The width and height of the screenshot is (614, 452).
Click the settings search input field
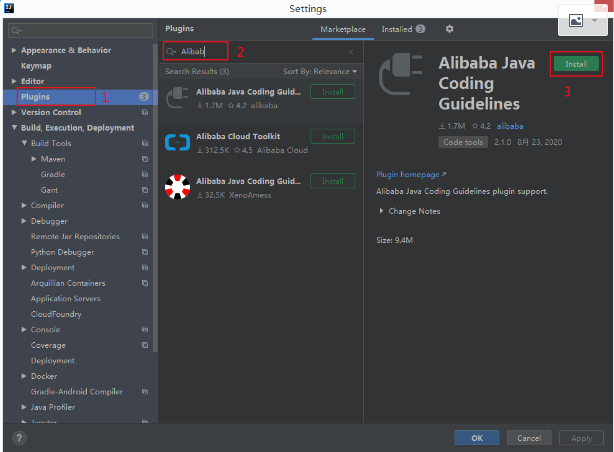point(81,31)
